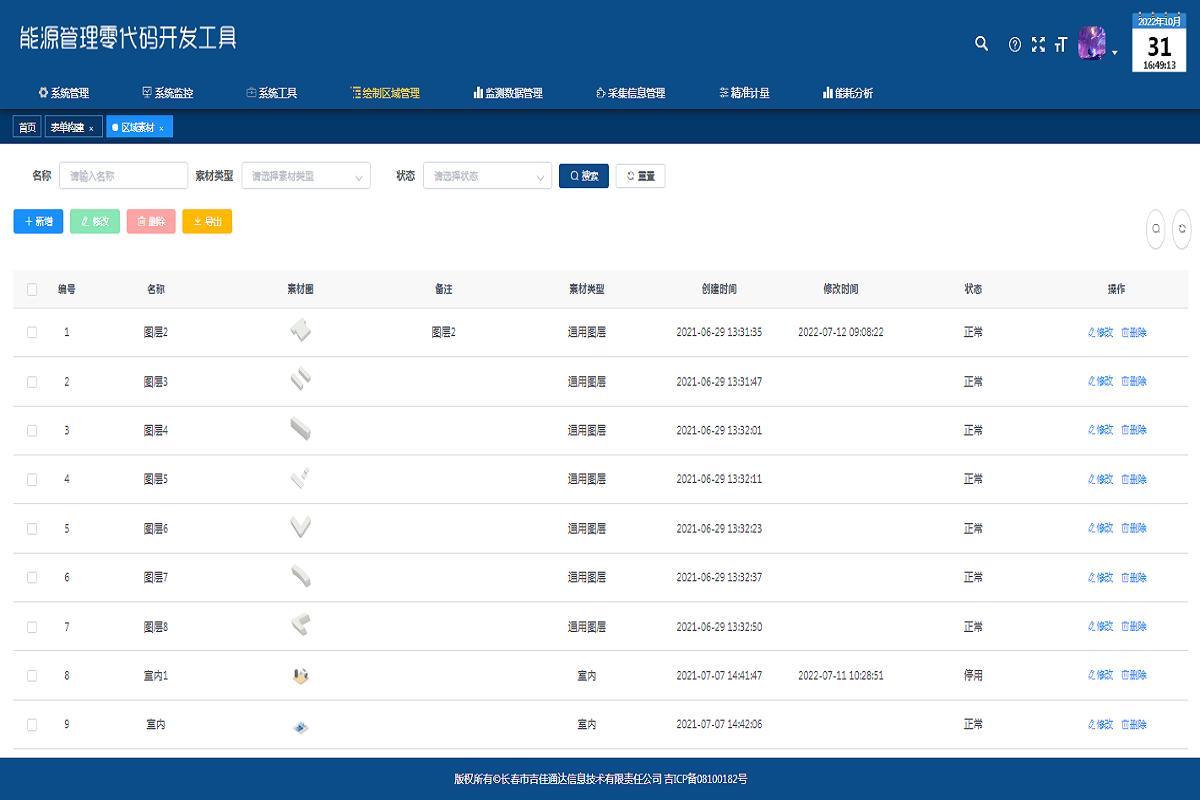Click the font size icon in header
Screen dimensions: 1200x800
click(x=1061, y=45)
